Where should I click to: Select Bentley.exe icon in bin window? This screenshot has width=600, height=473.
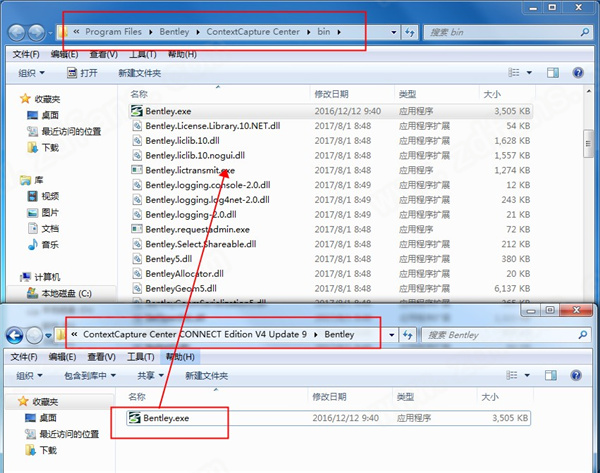tap(137, 111)
